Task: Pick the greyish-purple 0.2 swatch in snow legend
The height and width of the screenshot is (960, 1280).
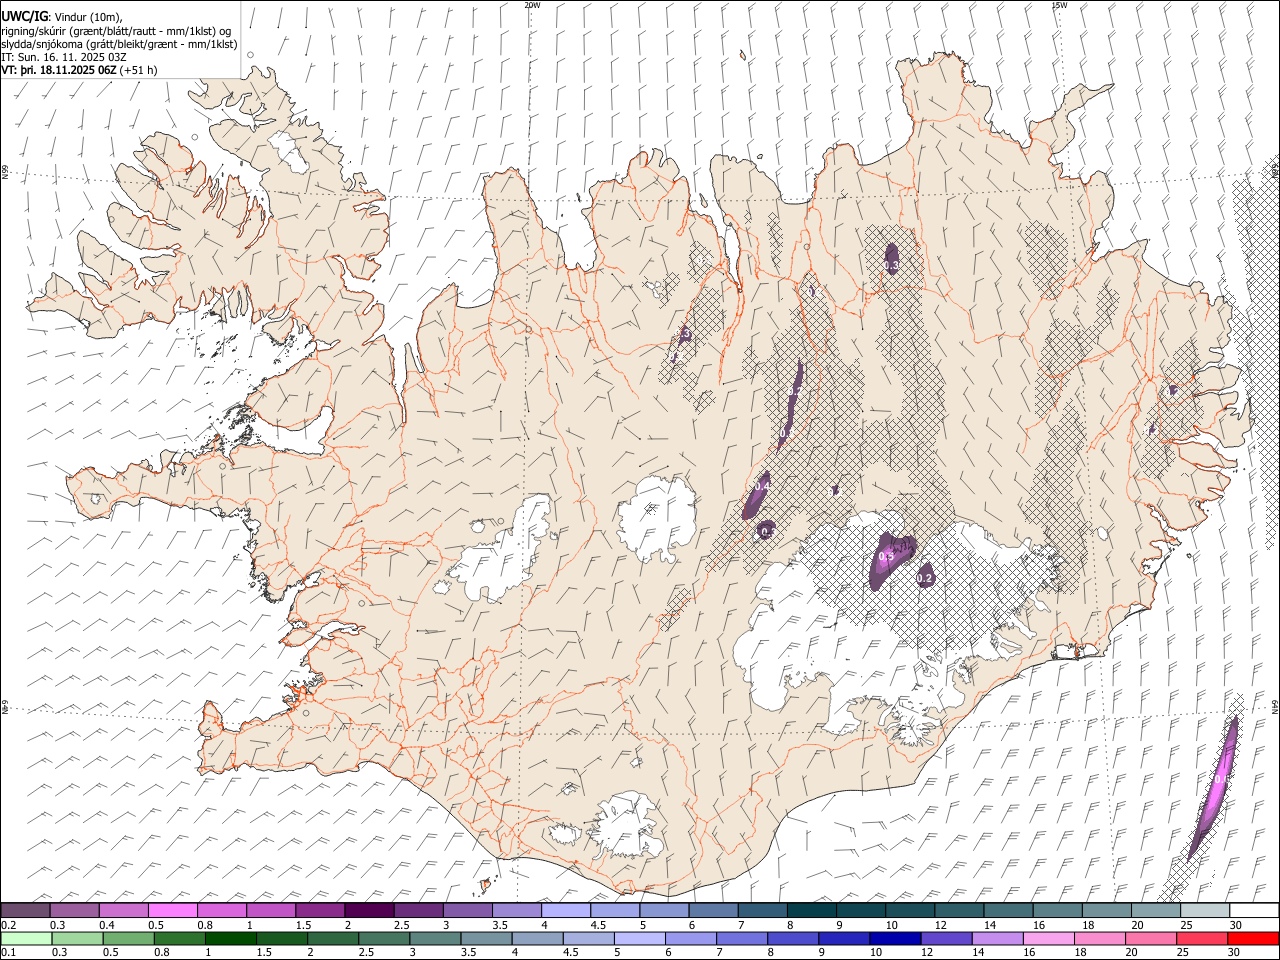Action: [x=25, y=910]
